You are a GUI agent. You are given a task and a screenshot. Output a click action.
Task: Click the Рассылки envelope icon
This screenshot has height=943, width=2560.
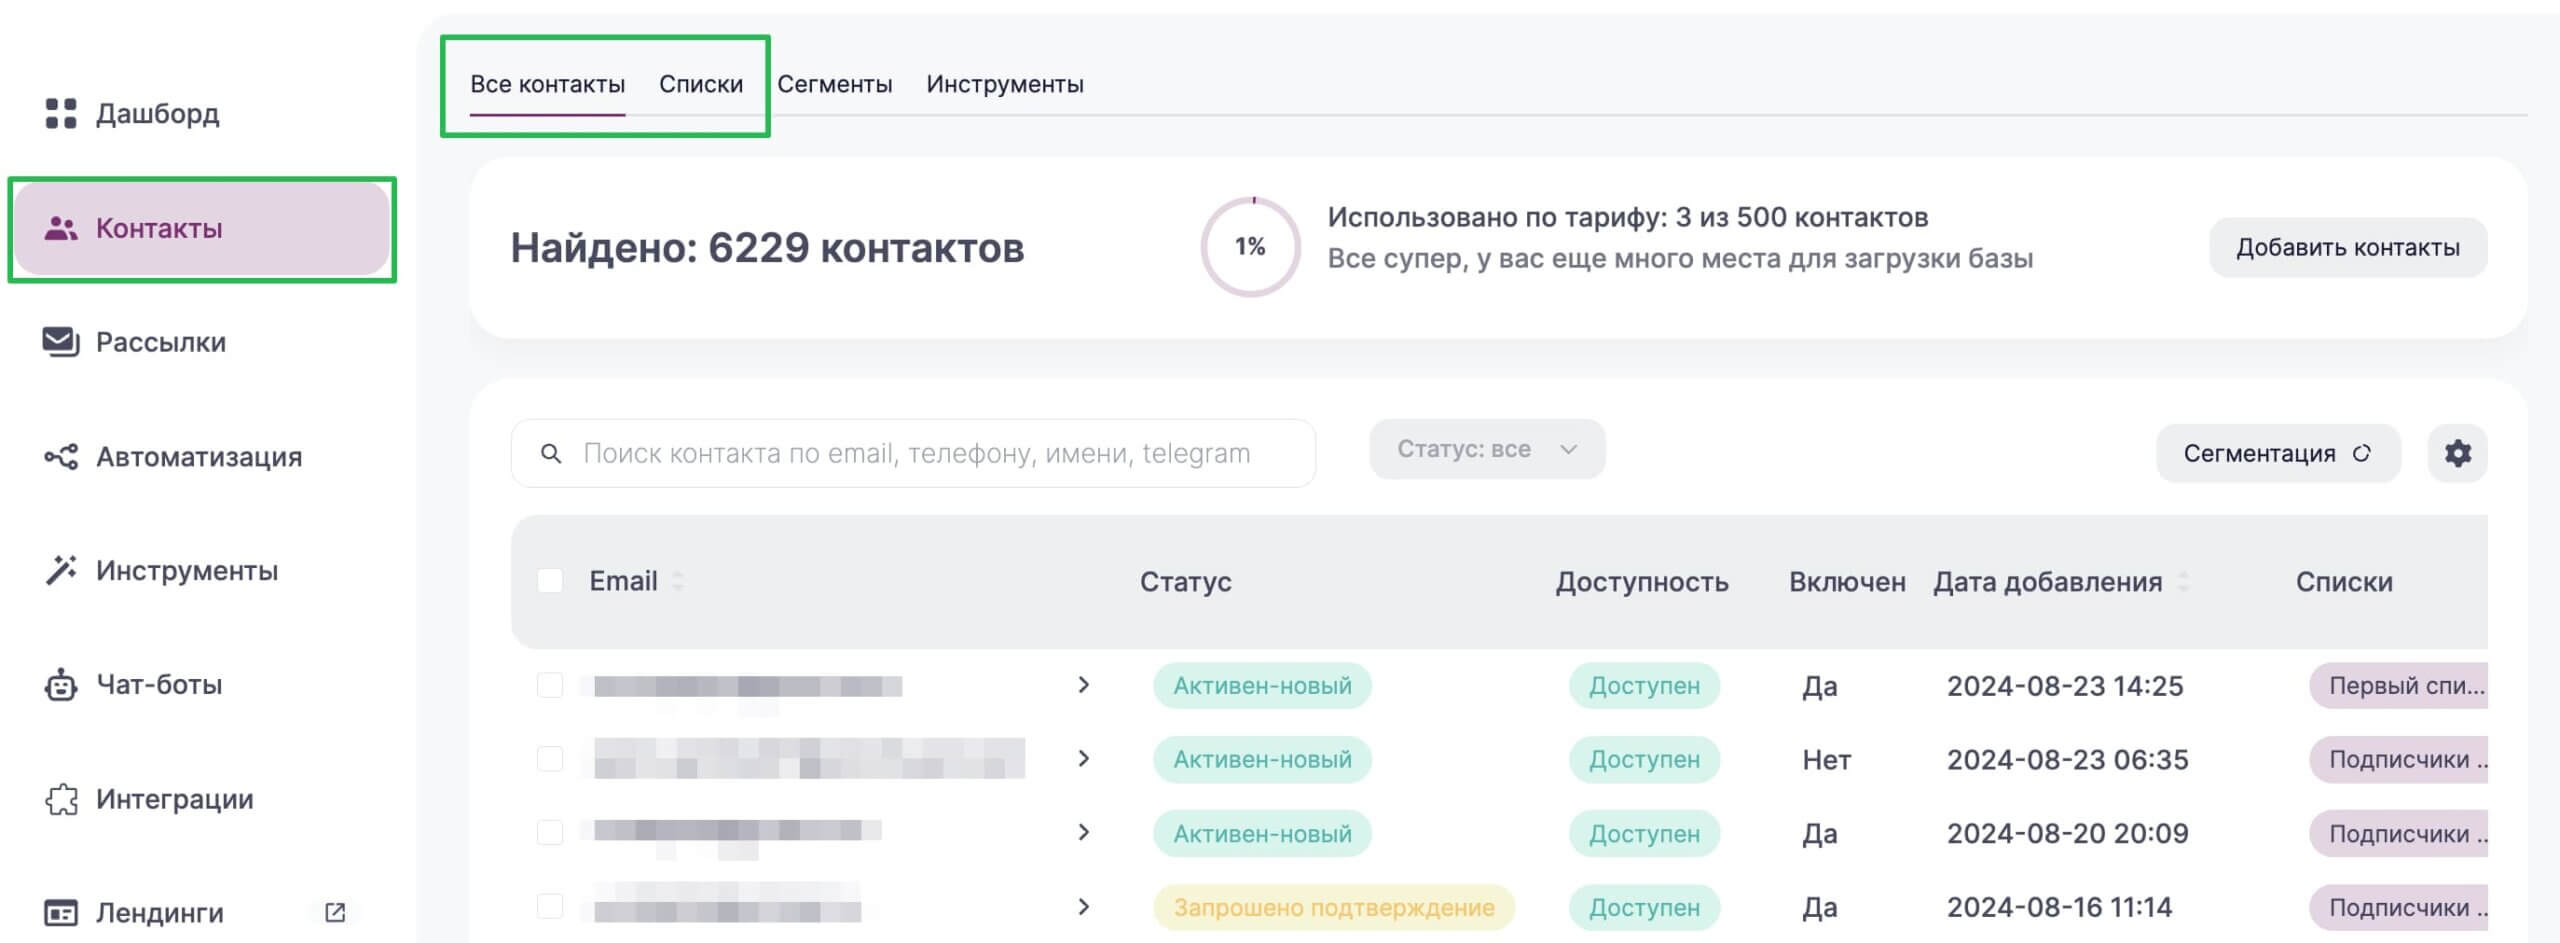(61, 342)
